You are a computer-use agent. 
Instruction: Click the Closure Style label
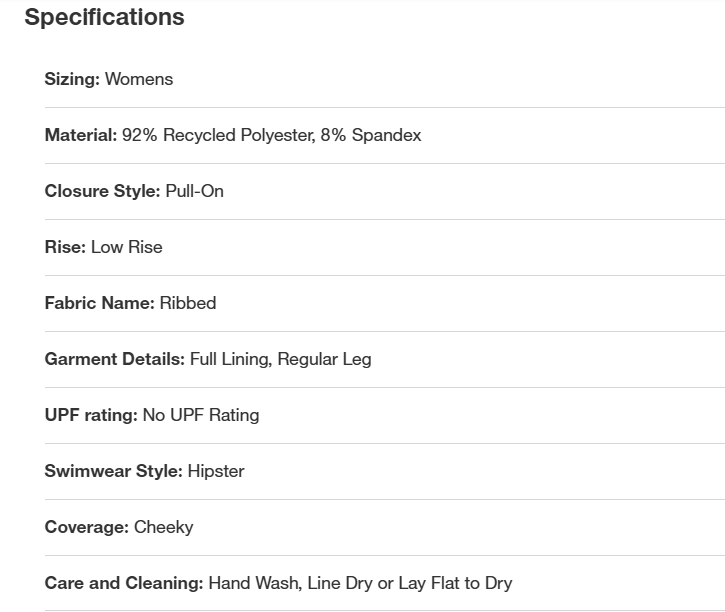102,191
